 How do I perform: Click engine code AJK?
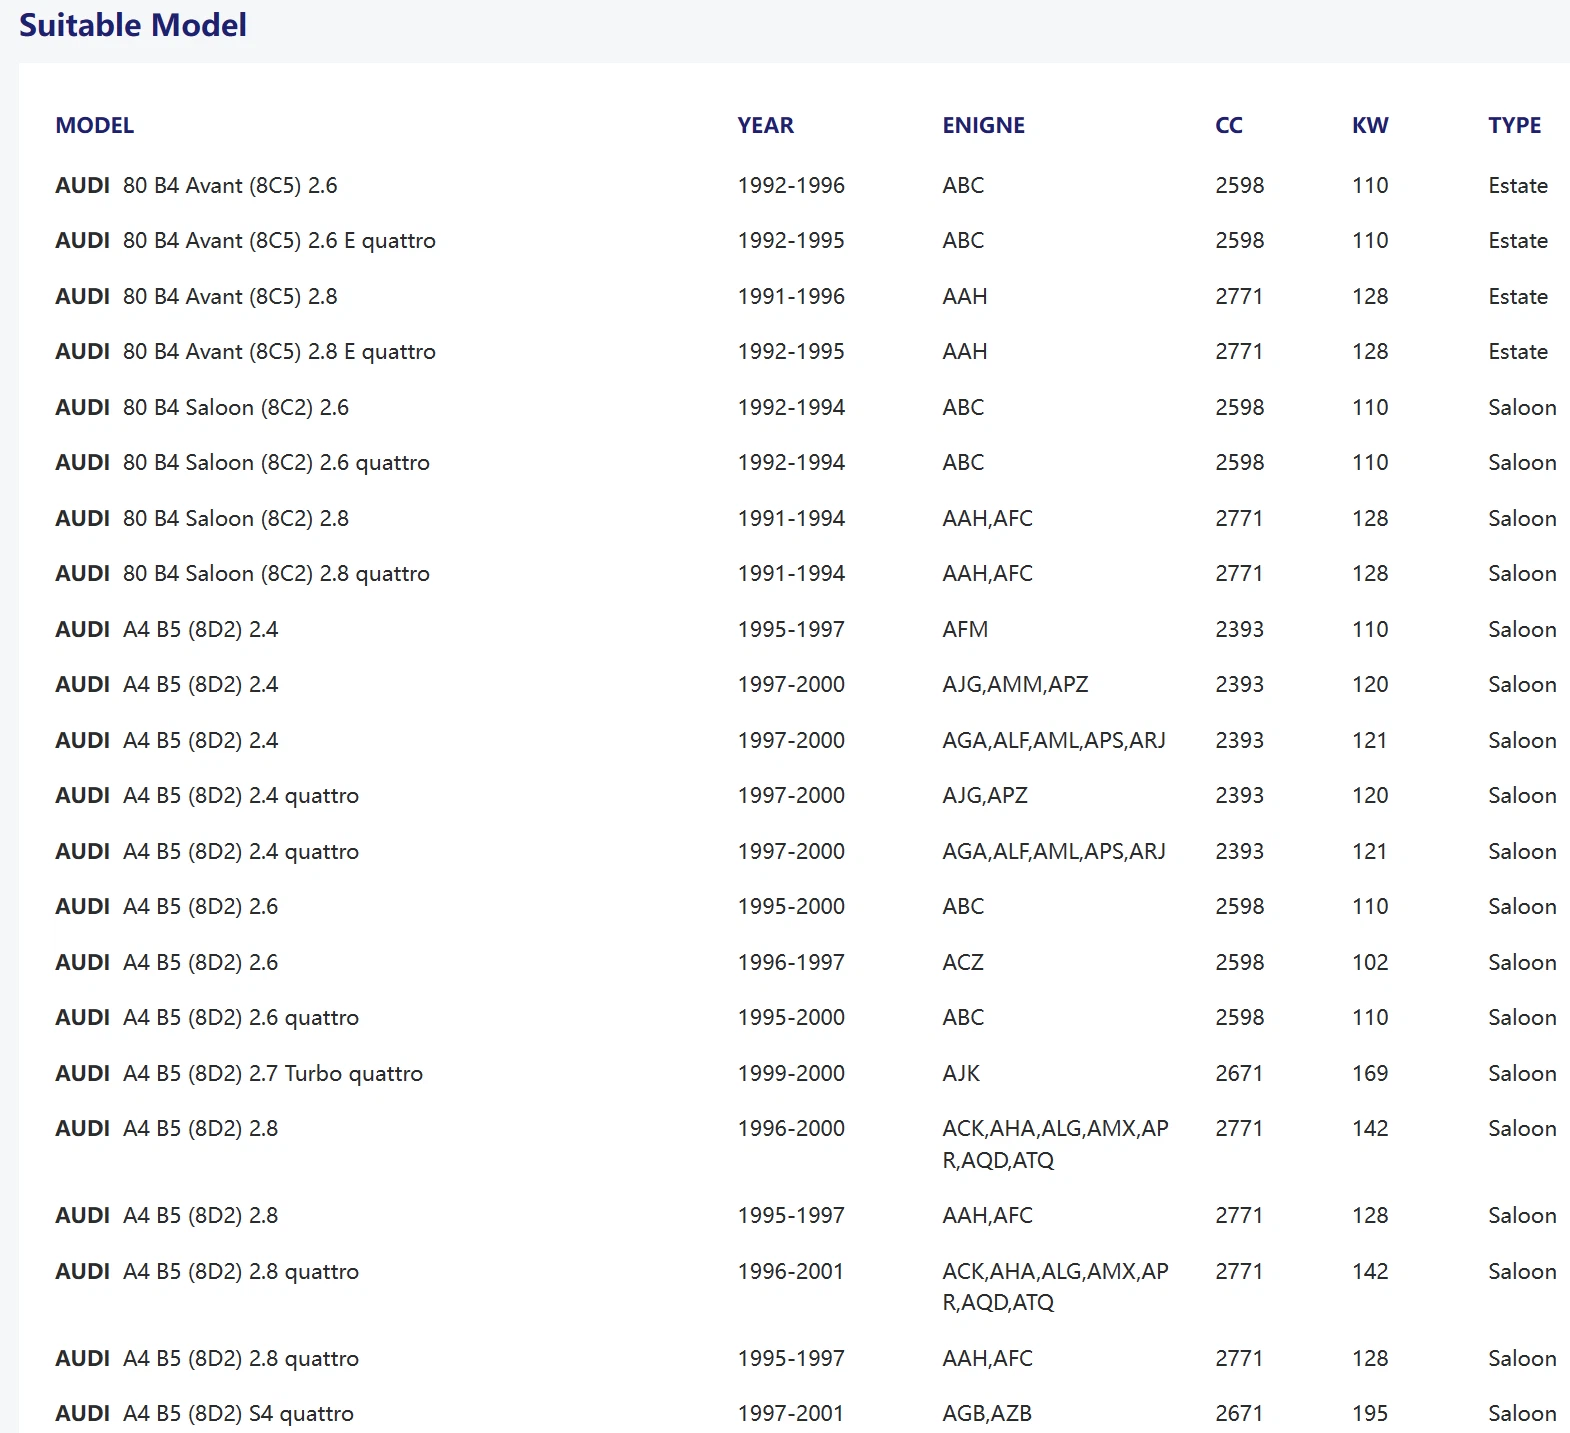point(961,1074)
